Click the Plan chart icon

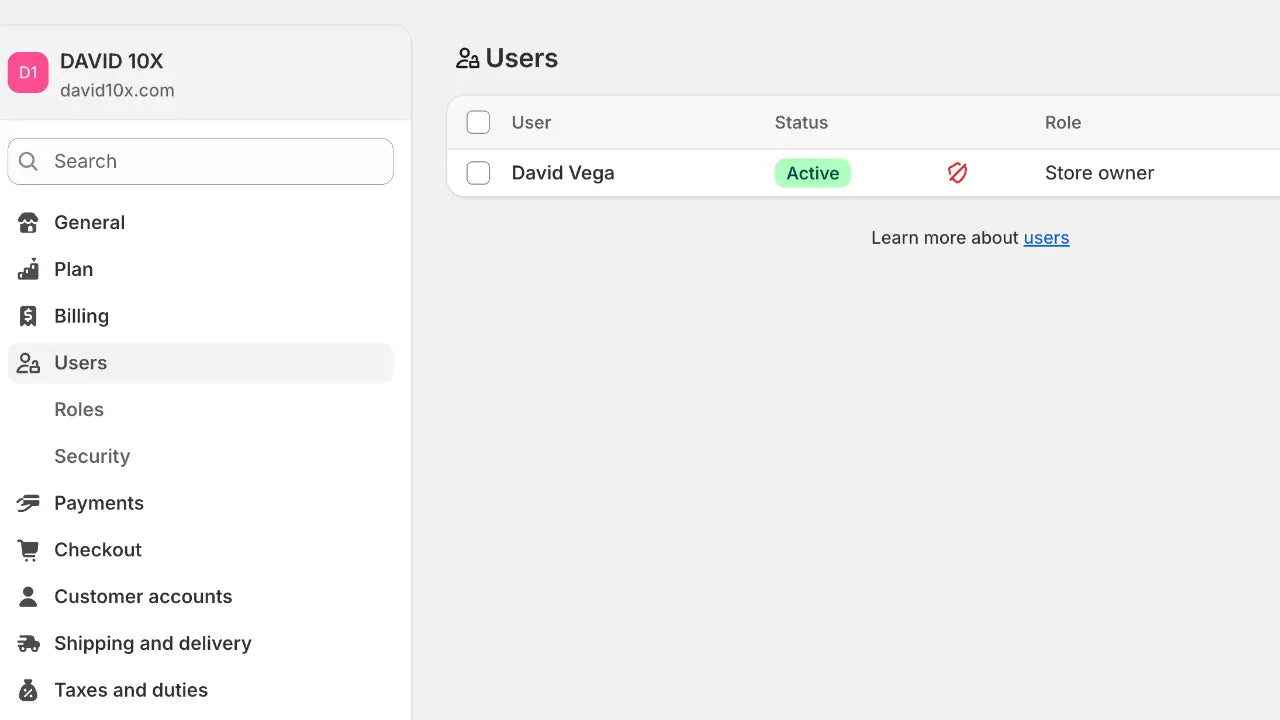pyautogui.click(x=28, y=270)
